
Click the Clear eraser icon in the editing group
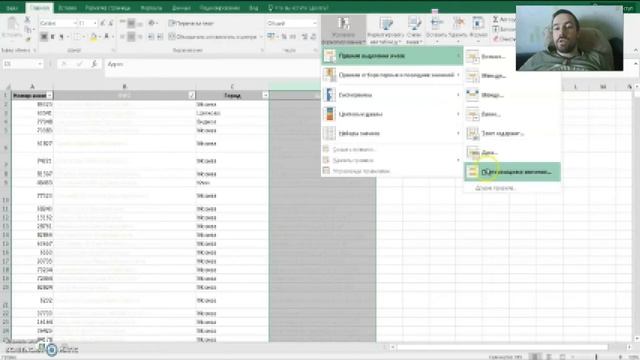495,39
